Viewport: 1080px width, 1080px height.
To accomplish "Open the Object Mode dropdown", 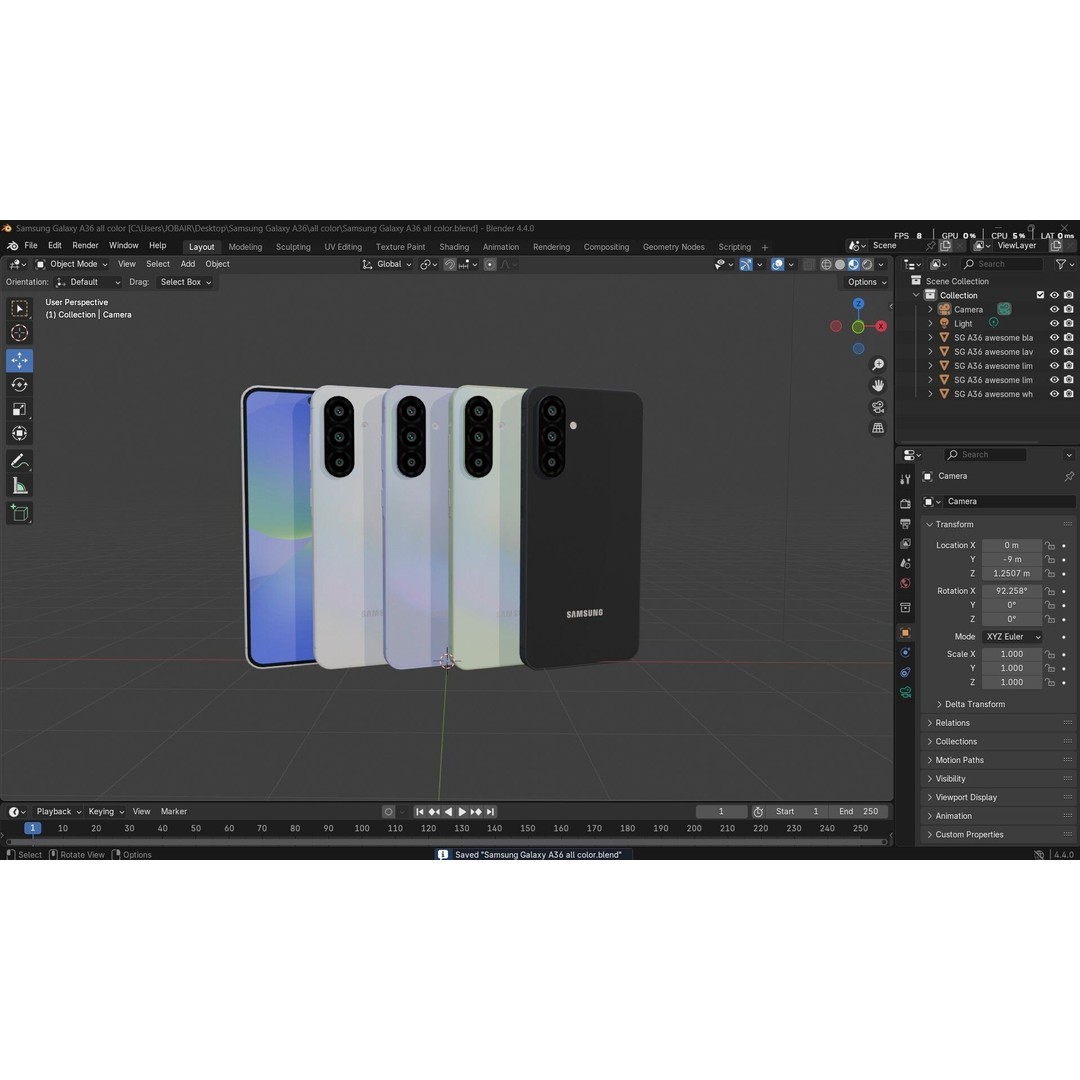I will (x=72, y=264).
